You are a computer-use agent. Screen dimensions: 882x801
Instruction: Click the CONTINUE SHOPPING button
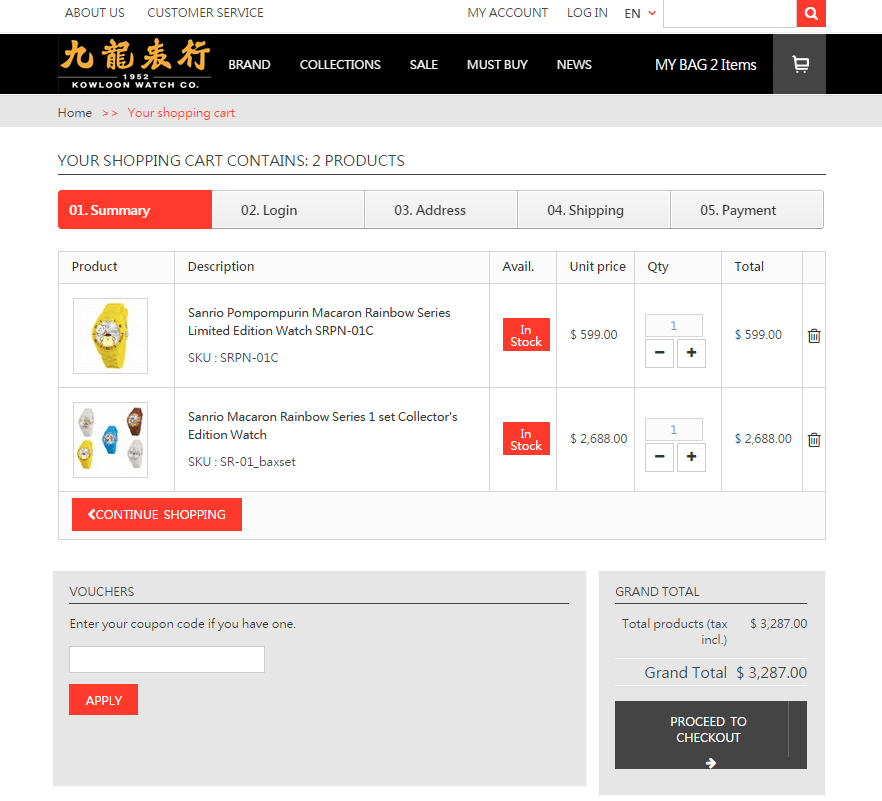point(157,515)
